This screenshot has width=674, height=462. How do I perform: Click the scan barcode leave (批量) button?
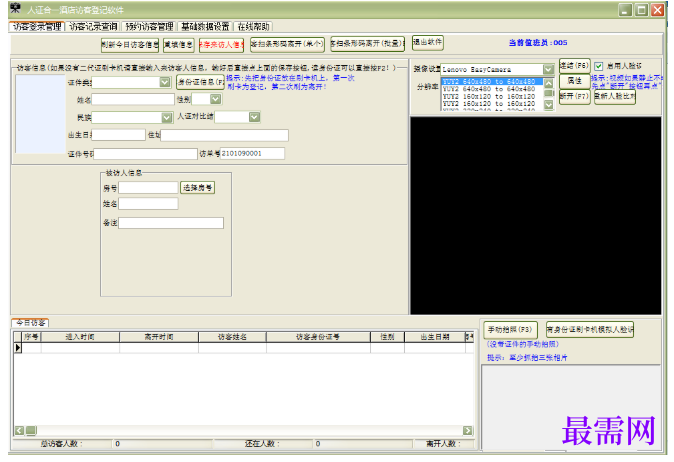coord(368,44)
